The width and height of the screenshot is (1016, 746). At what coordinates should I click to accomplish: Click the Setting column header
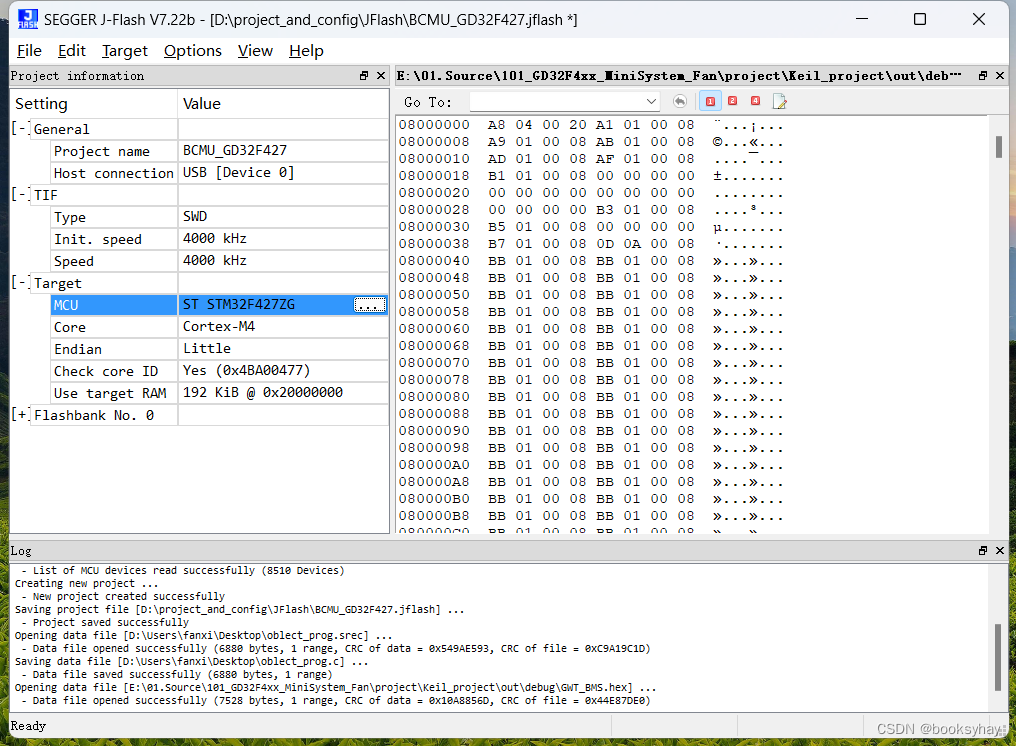coord(94,104)
